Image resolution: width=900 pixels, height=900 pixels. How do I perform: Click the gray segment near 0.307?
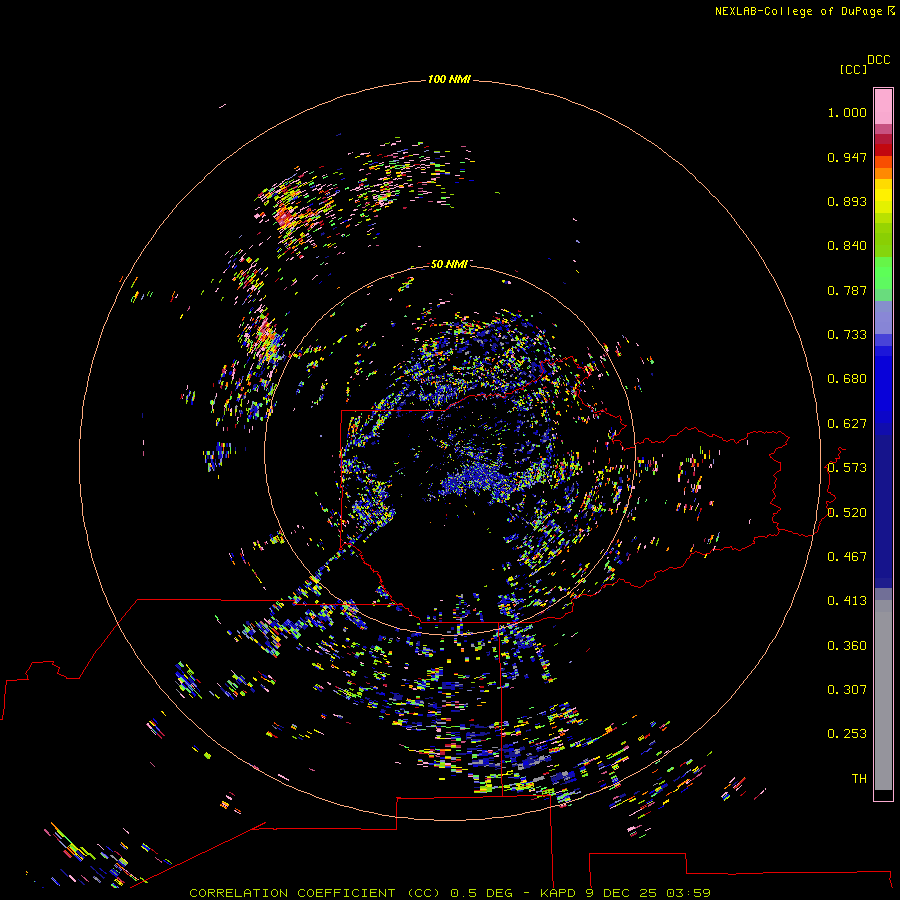[883, 690]
